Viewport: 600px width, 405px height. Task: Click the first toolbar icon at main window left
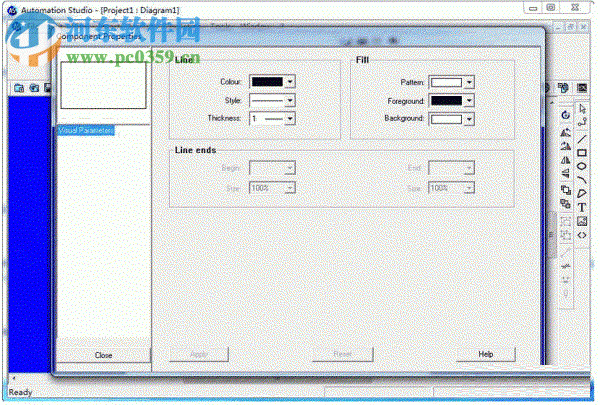click(x=19, y=88)
